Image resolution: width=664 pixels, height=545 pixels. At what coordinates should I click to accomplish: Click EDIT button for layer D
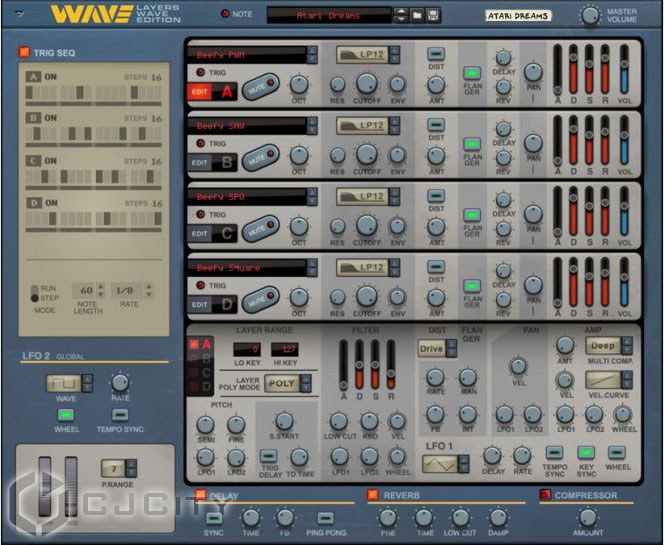(x=199, y=305)
